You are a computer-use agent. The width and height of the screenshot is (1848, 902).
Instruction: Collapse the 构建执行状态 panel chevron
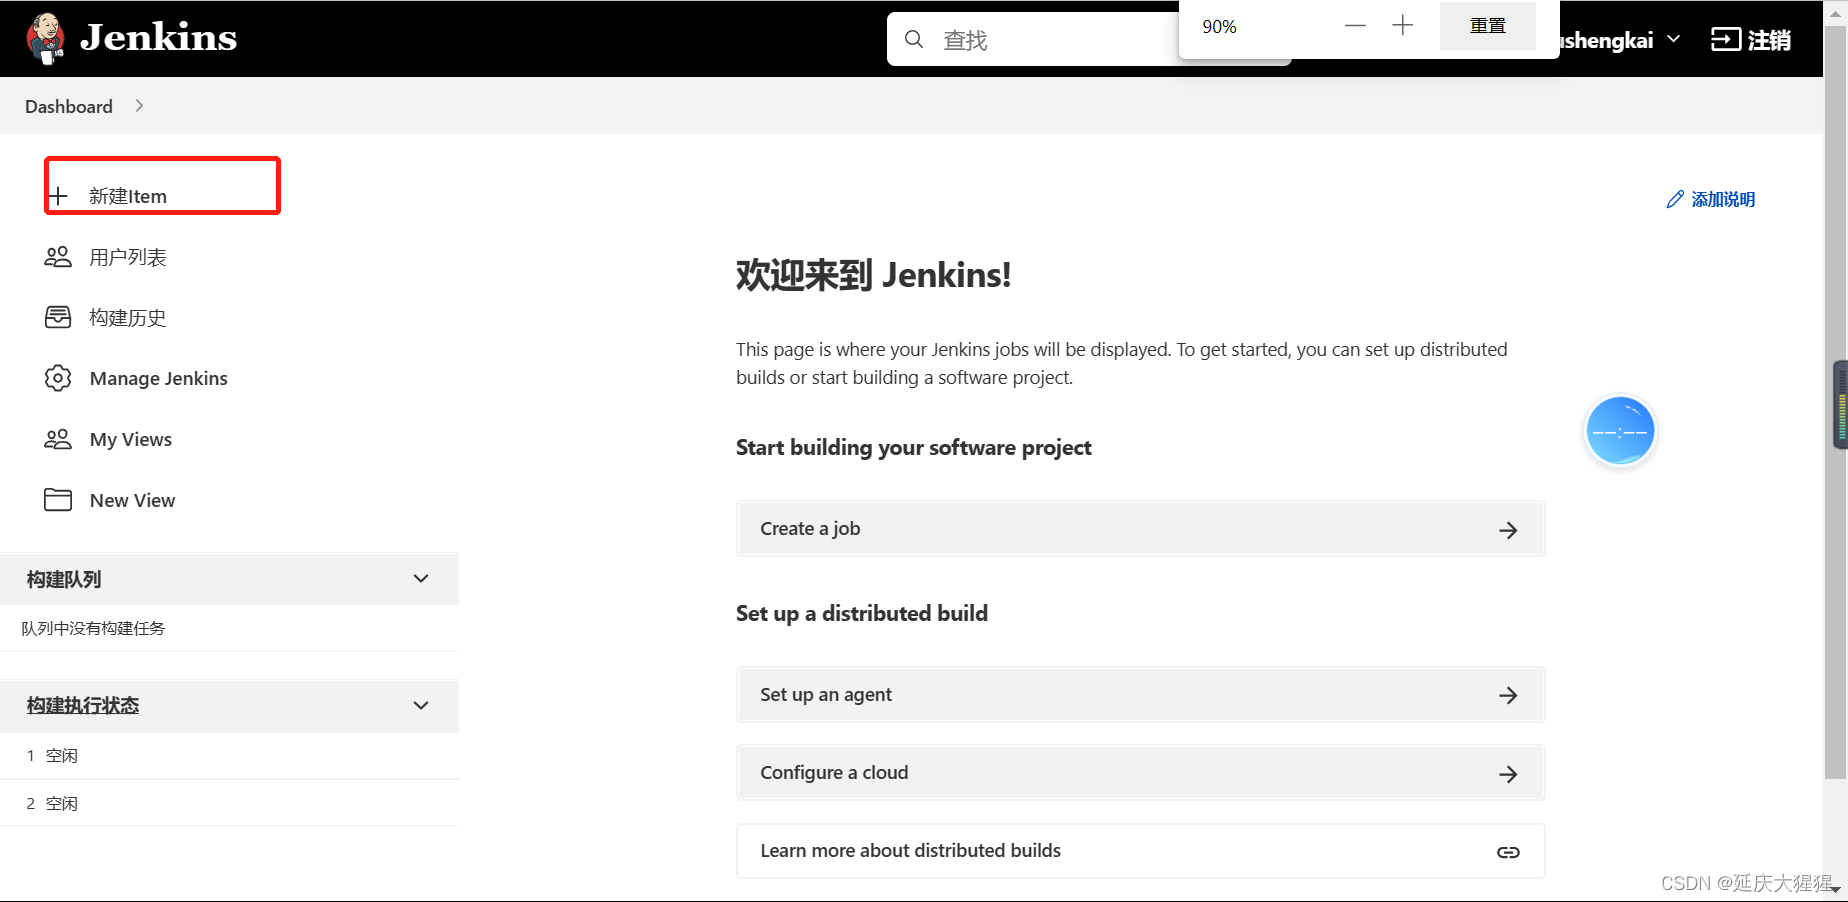(x=421, y=705)
